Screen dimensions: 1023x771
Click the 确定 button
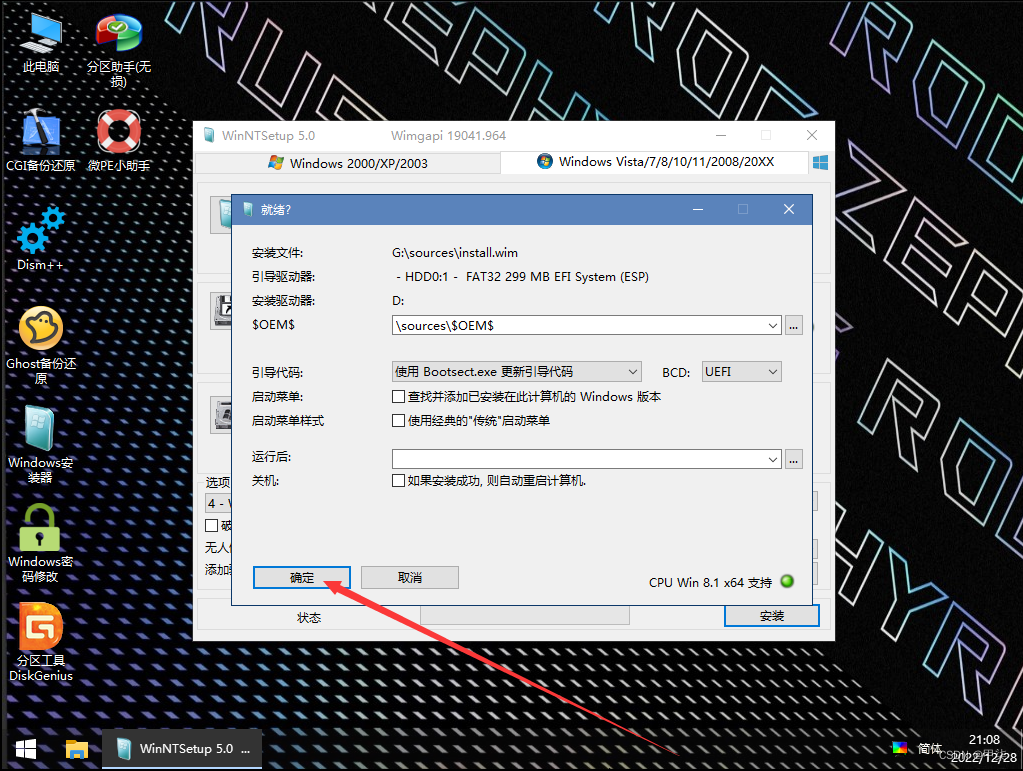click(x=301, y=578)
